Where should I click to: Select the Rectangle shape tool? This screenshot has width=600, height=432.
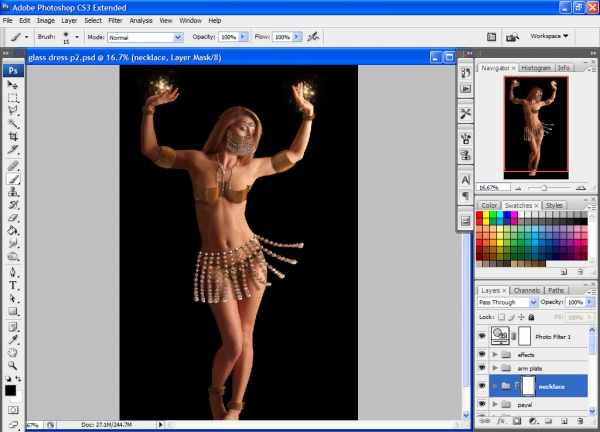[13, 311]
